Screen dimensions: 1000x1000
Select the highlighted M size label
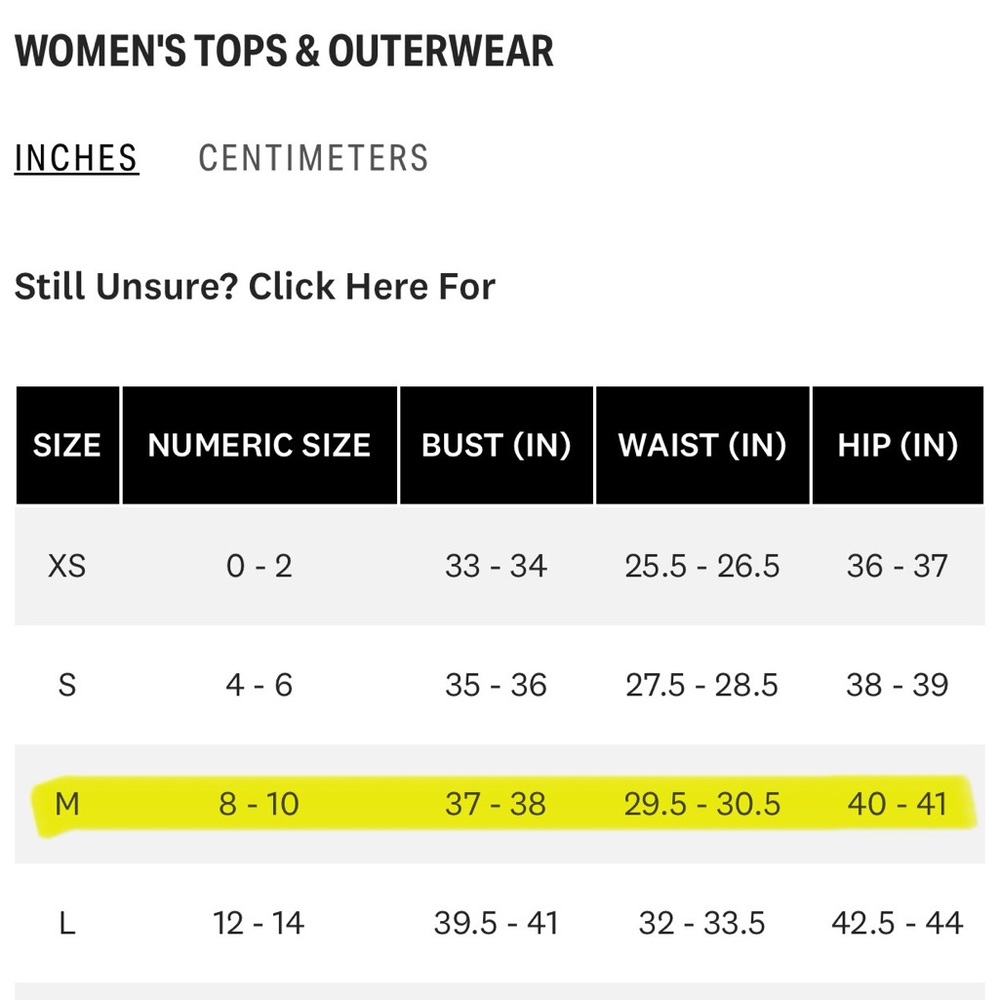tap(67, 804)
